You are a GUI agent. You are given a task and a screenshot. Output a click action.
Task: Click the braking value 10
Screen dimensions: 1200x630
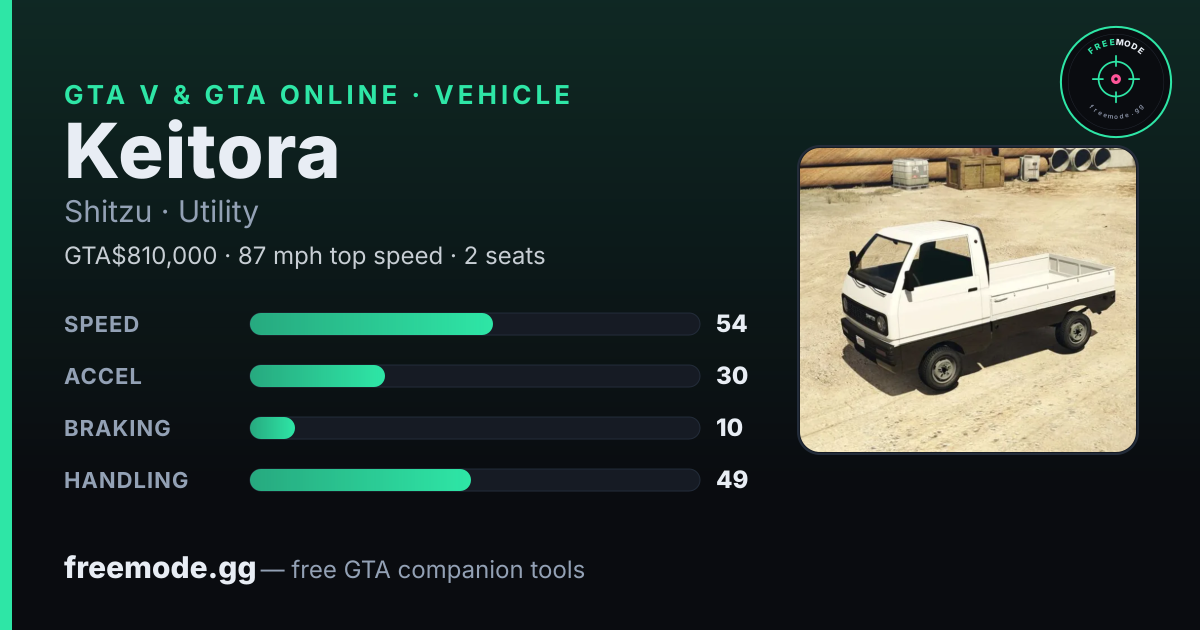coord(730,428)
